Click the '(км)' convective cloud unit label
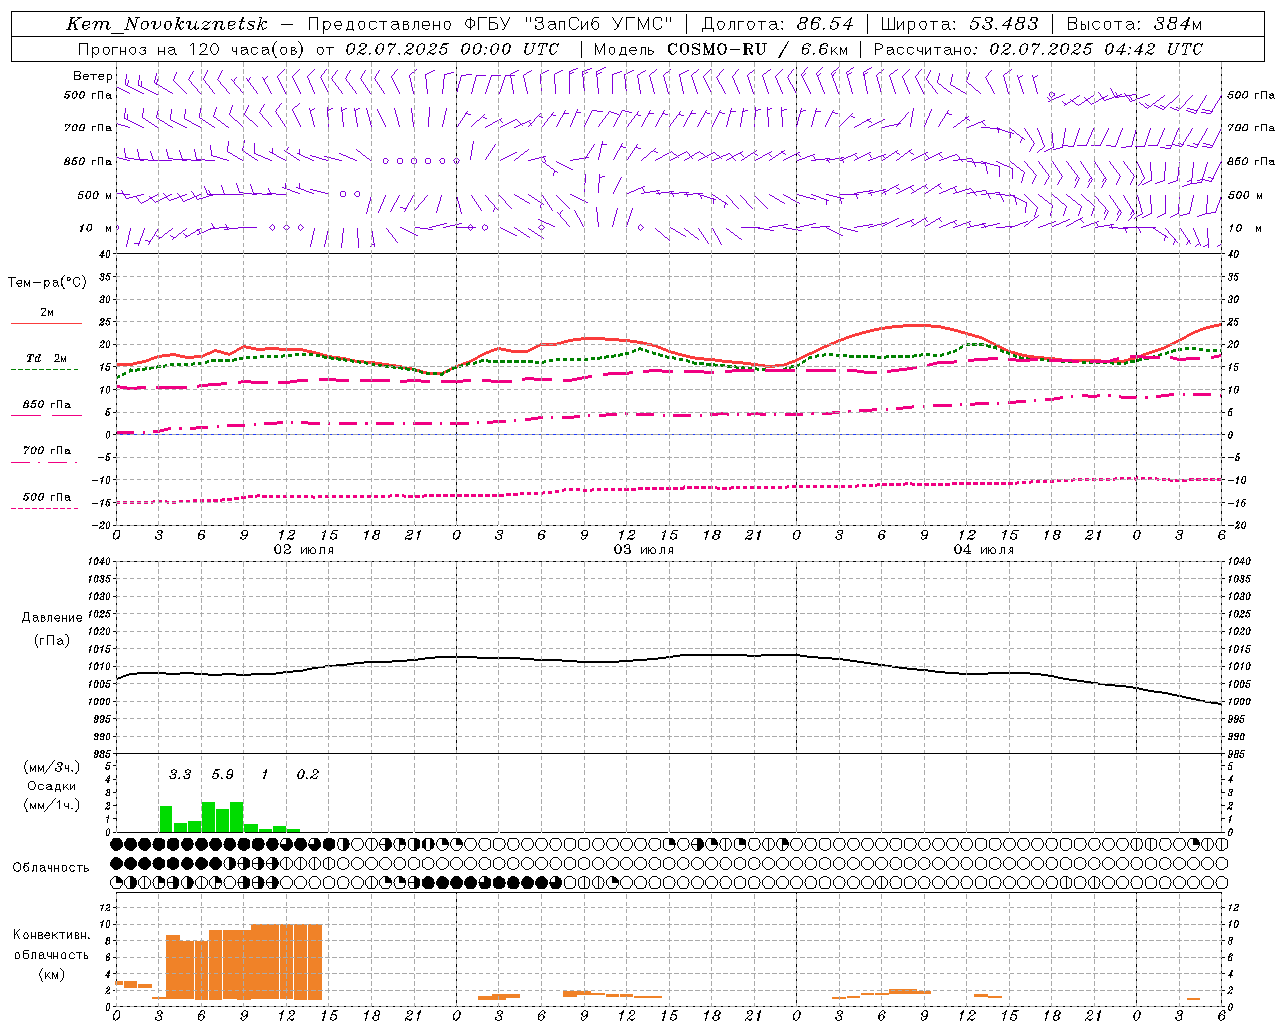 [51, 973]
